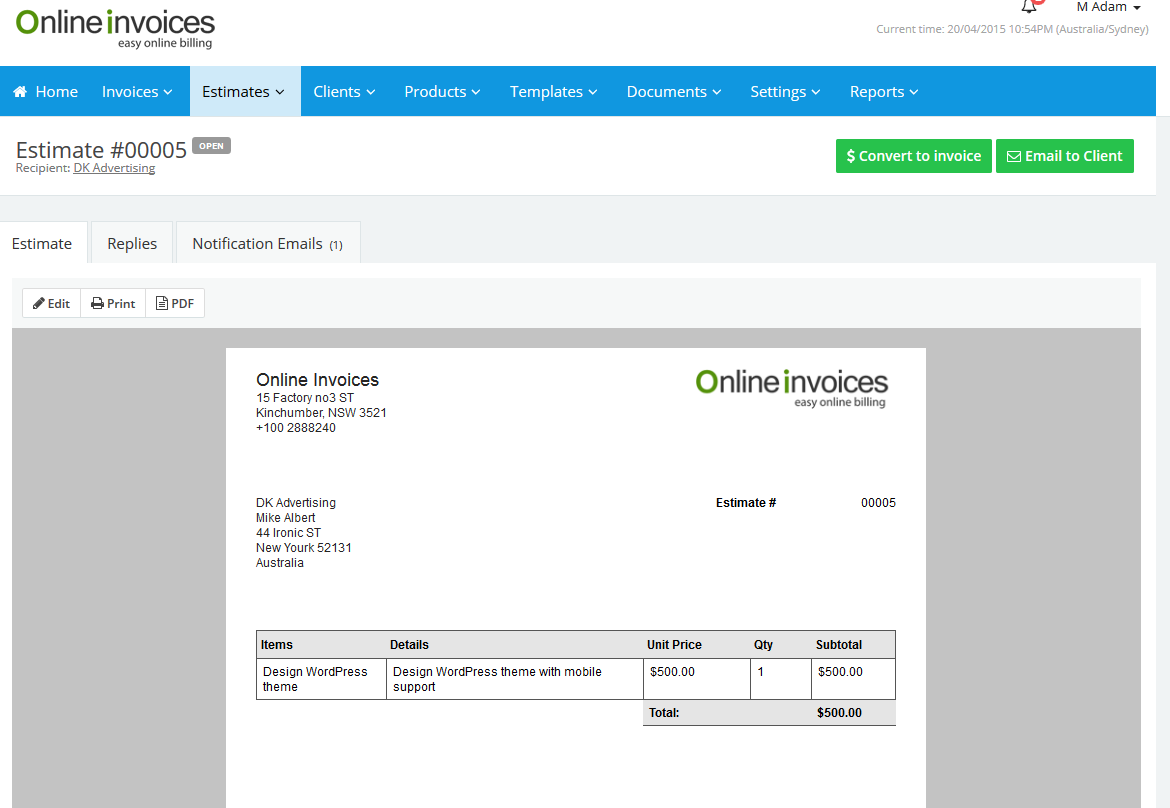Expand the Reports menu
1170x808 pixels.
[x=884, y=91]
